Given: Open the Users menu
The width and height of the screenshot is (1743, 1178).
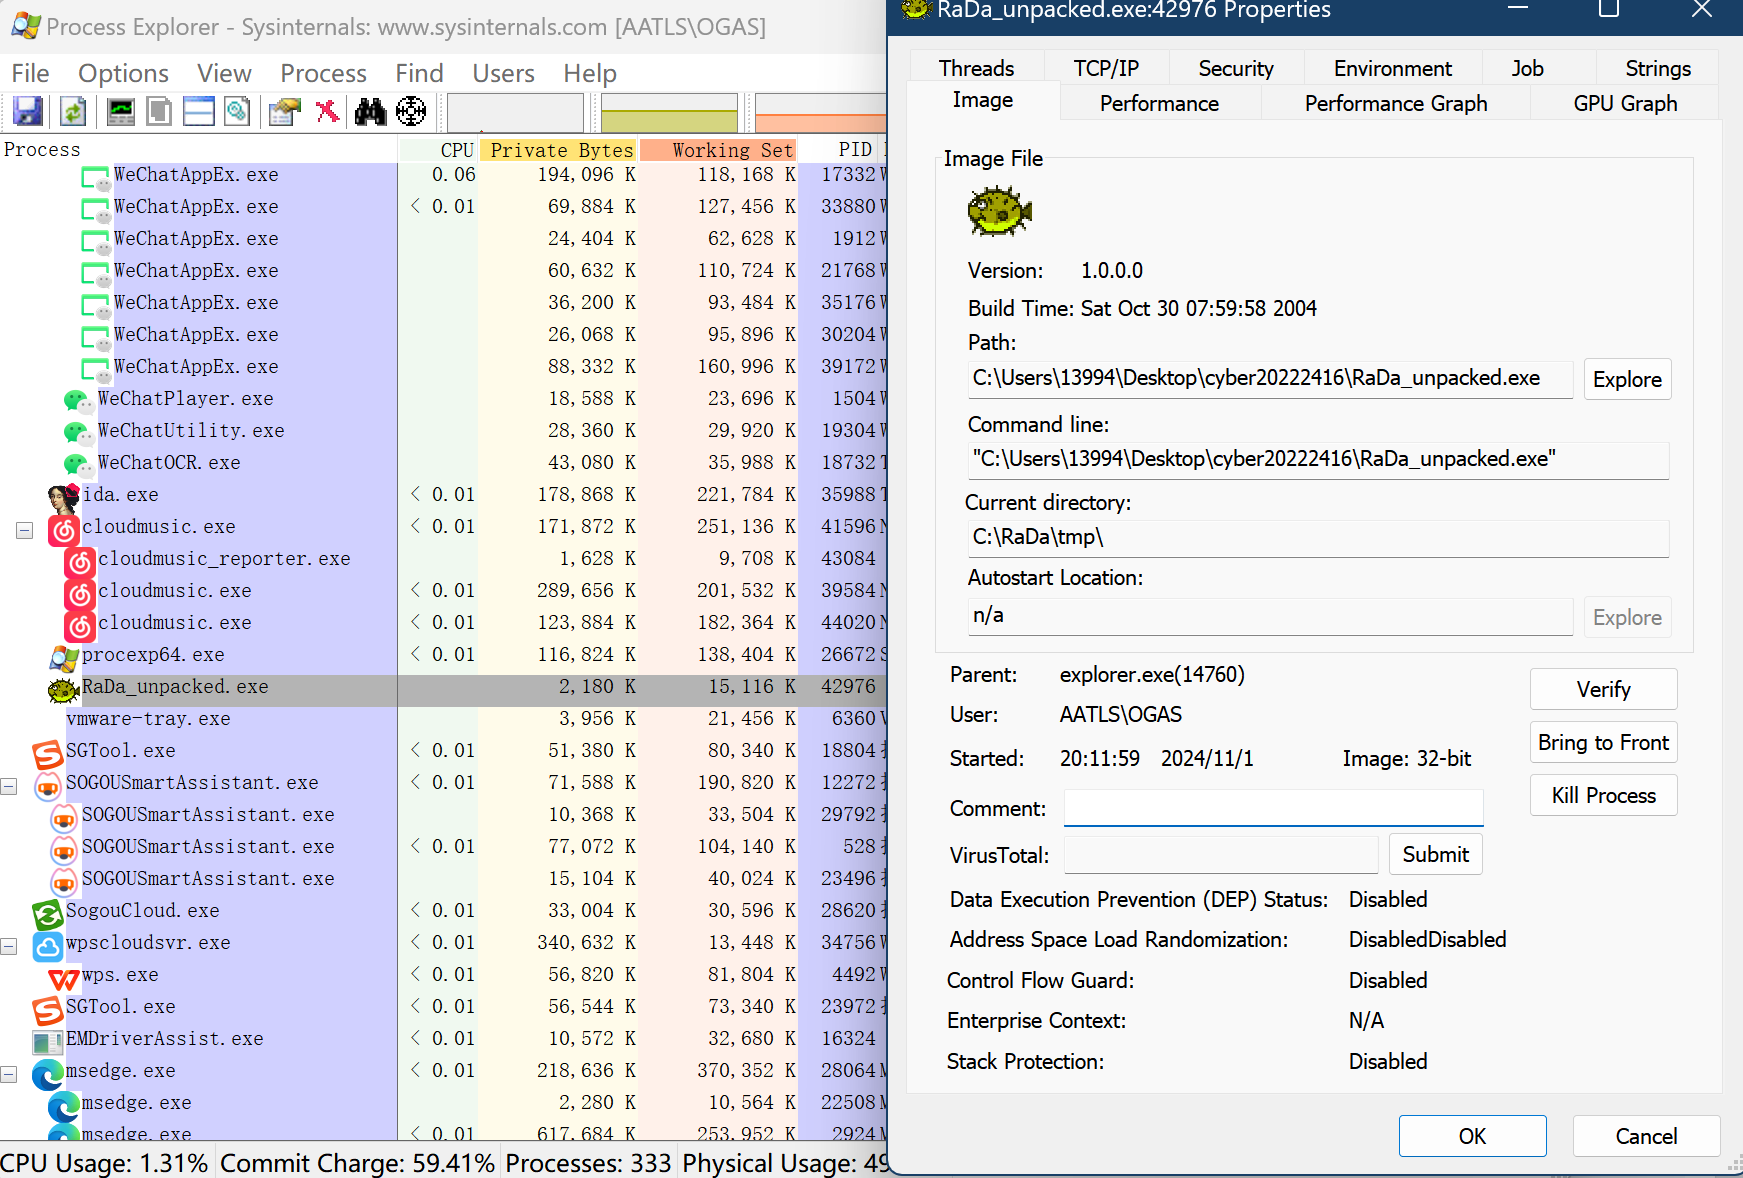Looking at the screenshot, I should pyautogui.click(x=503, y=73).
